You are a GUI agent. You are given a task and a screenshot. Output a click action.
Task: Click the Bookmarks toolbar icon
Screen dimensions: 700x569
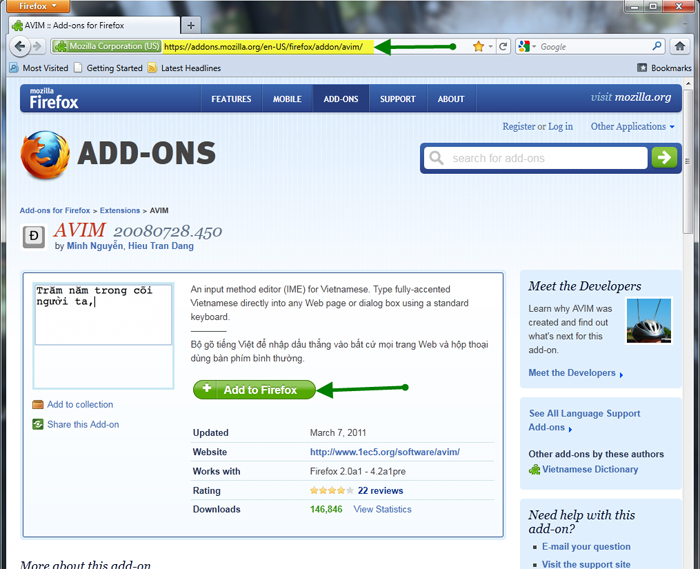tap(642, 68)
